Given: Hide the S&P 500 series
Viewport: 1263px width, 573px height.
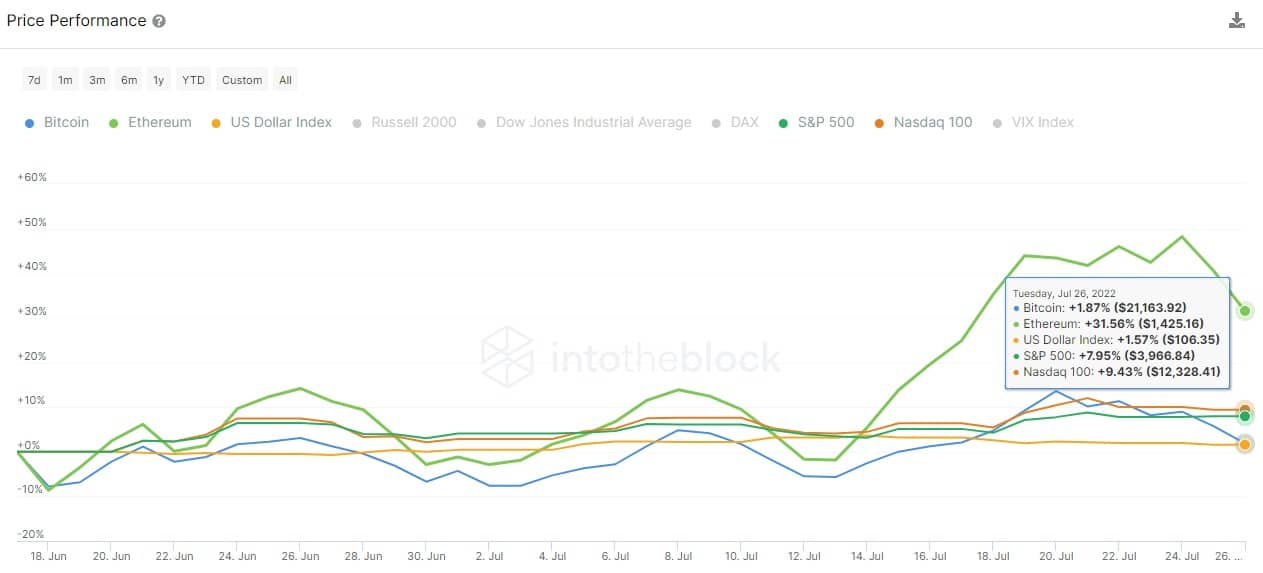Looking at the screenshot, I should (816, 122).
